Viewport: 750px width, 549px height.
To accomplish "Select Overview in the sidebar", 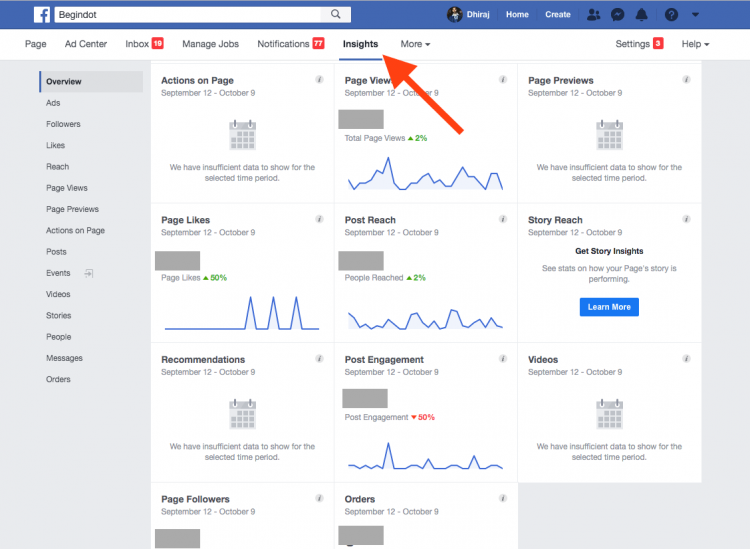I will point(91,81).
